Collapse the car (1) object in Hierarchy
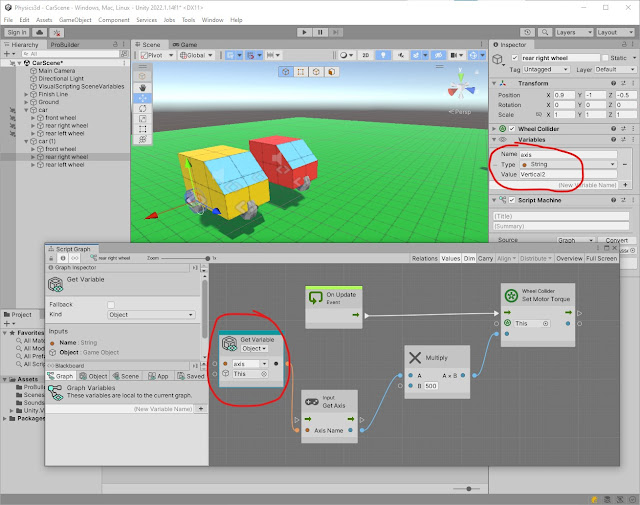 (26, 141)
